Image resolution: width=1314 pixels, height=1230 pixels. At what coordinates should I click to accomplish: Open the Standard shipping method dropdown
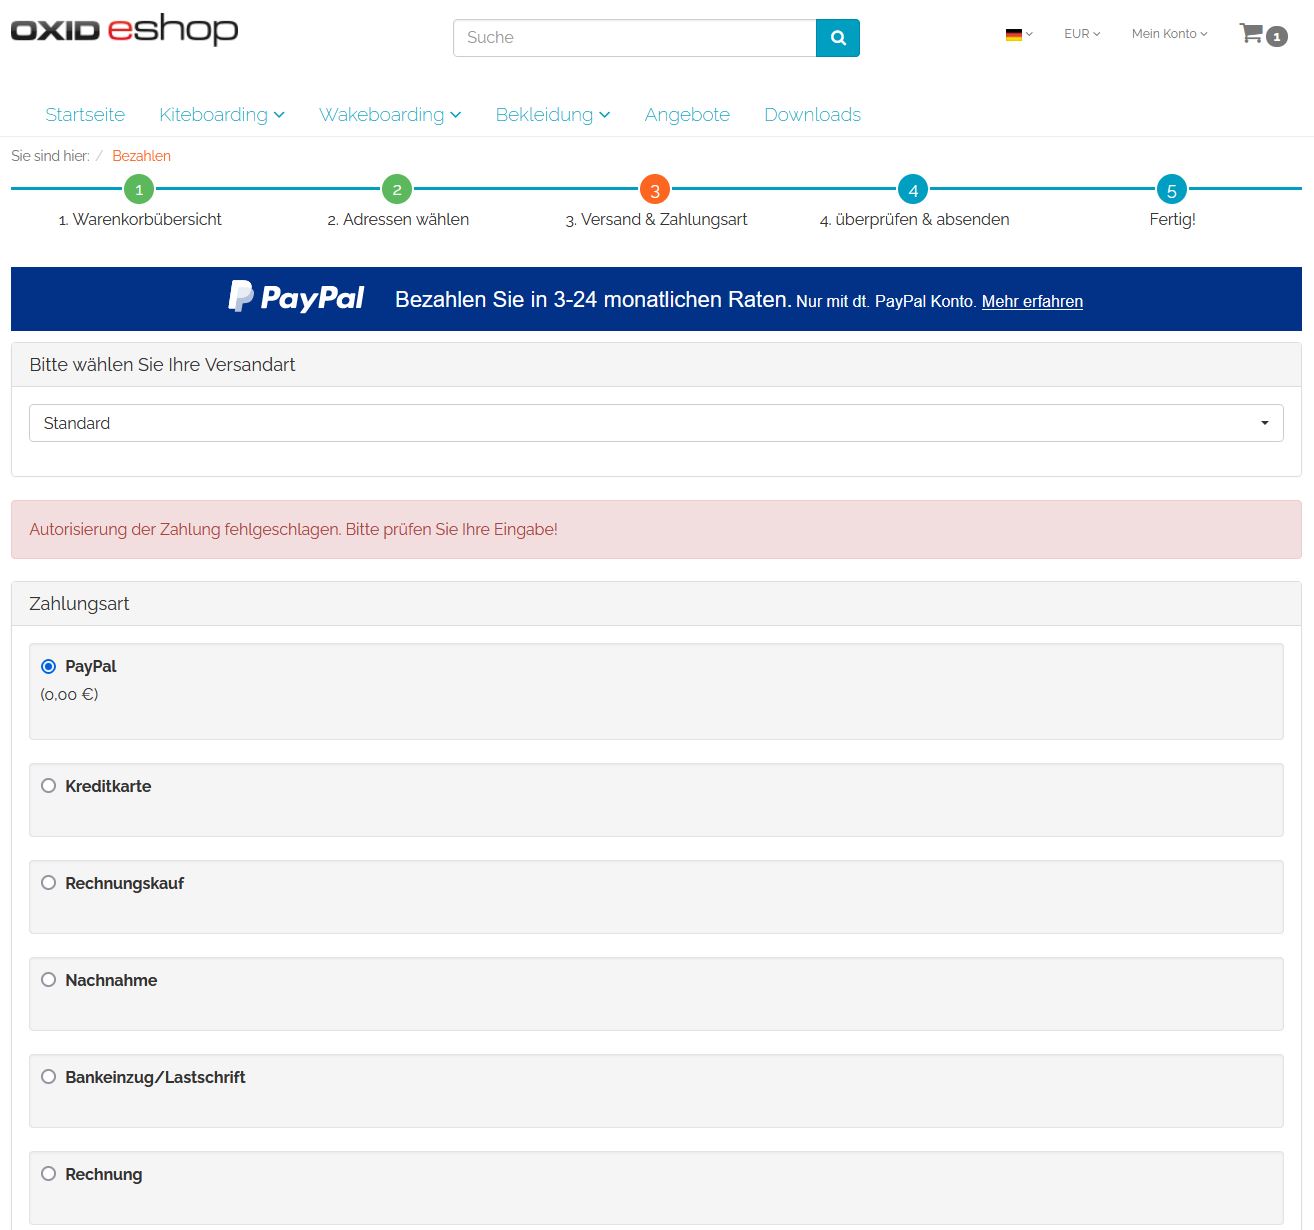655,423
